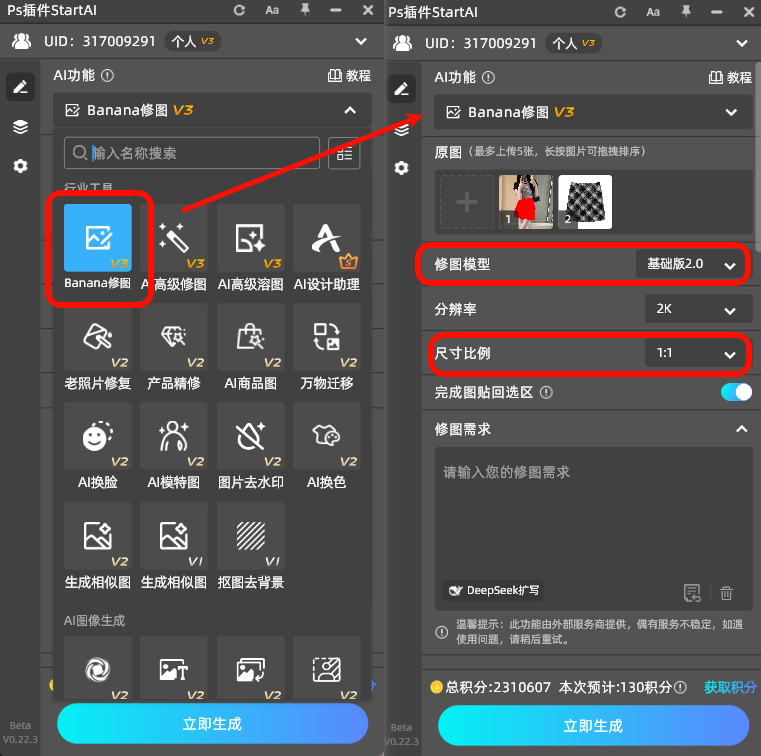Click refresh icon in right panel title bar
The width and height of the screenshot is (761, 756).
pos(620,12)
